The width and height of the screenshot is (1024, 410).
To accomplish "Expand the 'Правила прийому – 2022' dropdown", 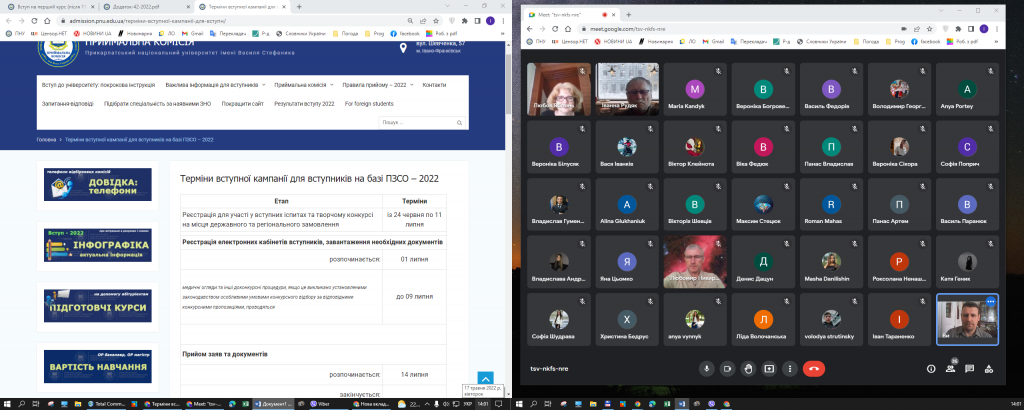I will tap(379, 85).
